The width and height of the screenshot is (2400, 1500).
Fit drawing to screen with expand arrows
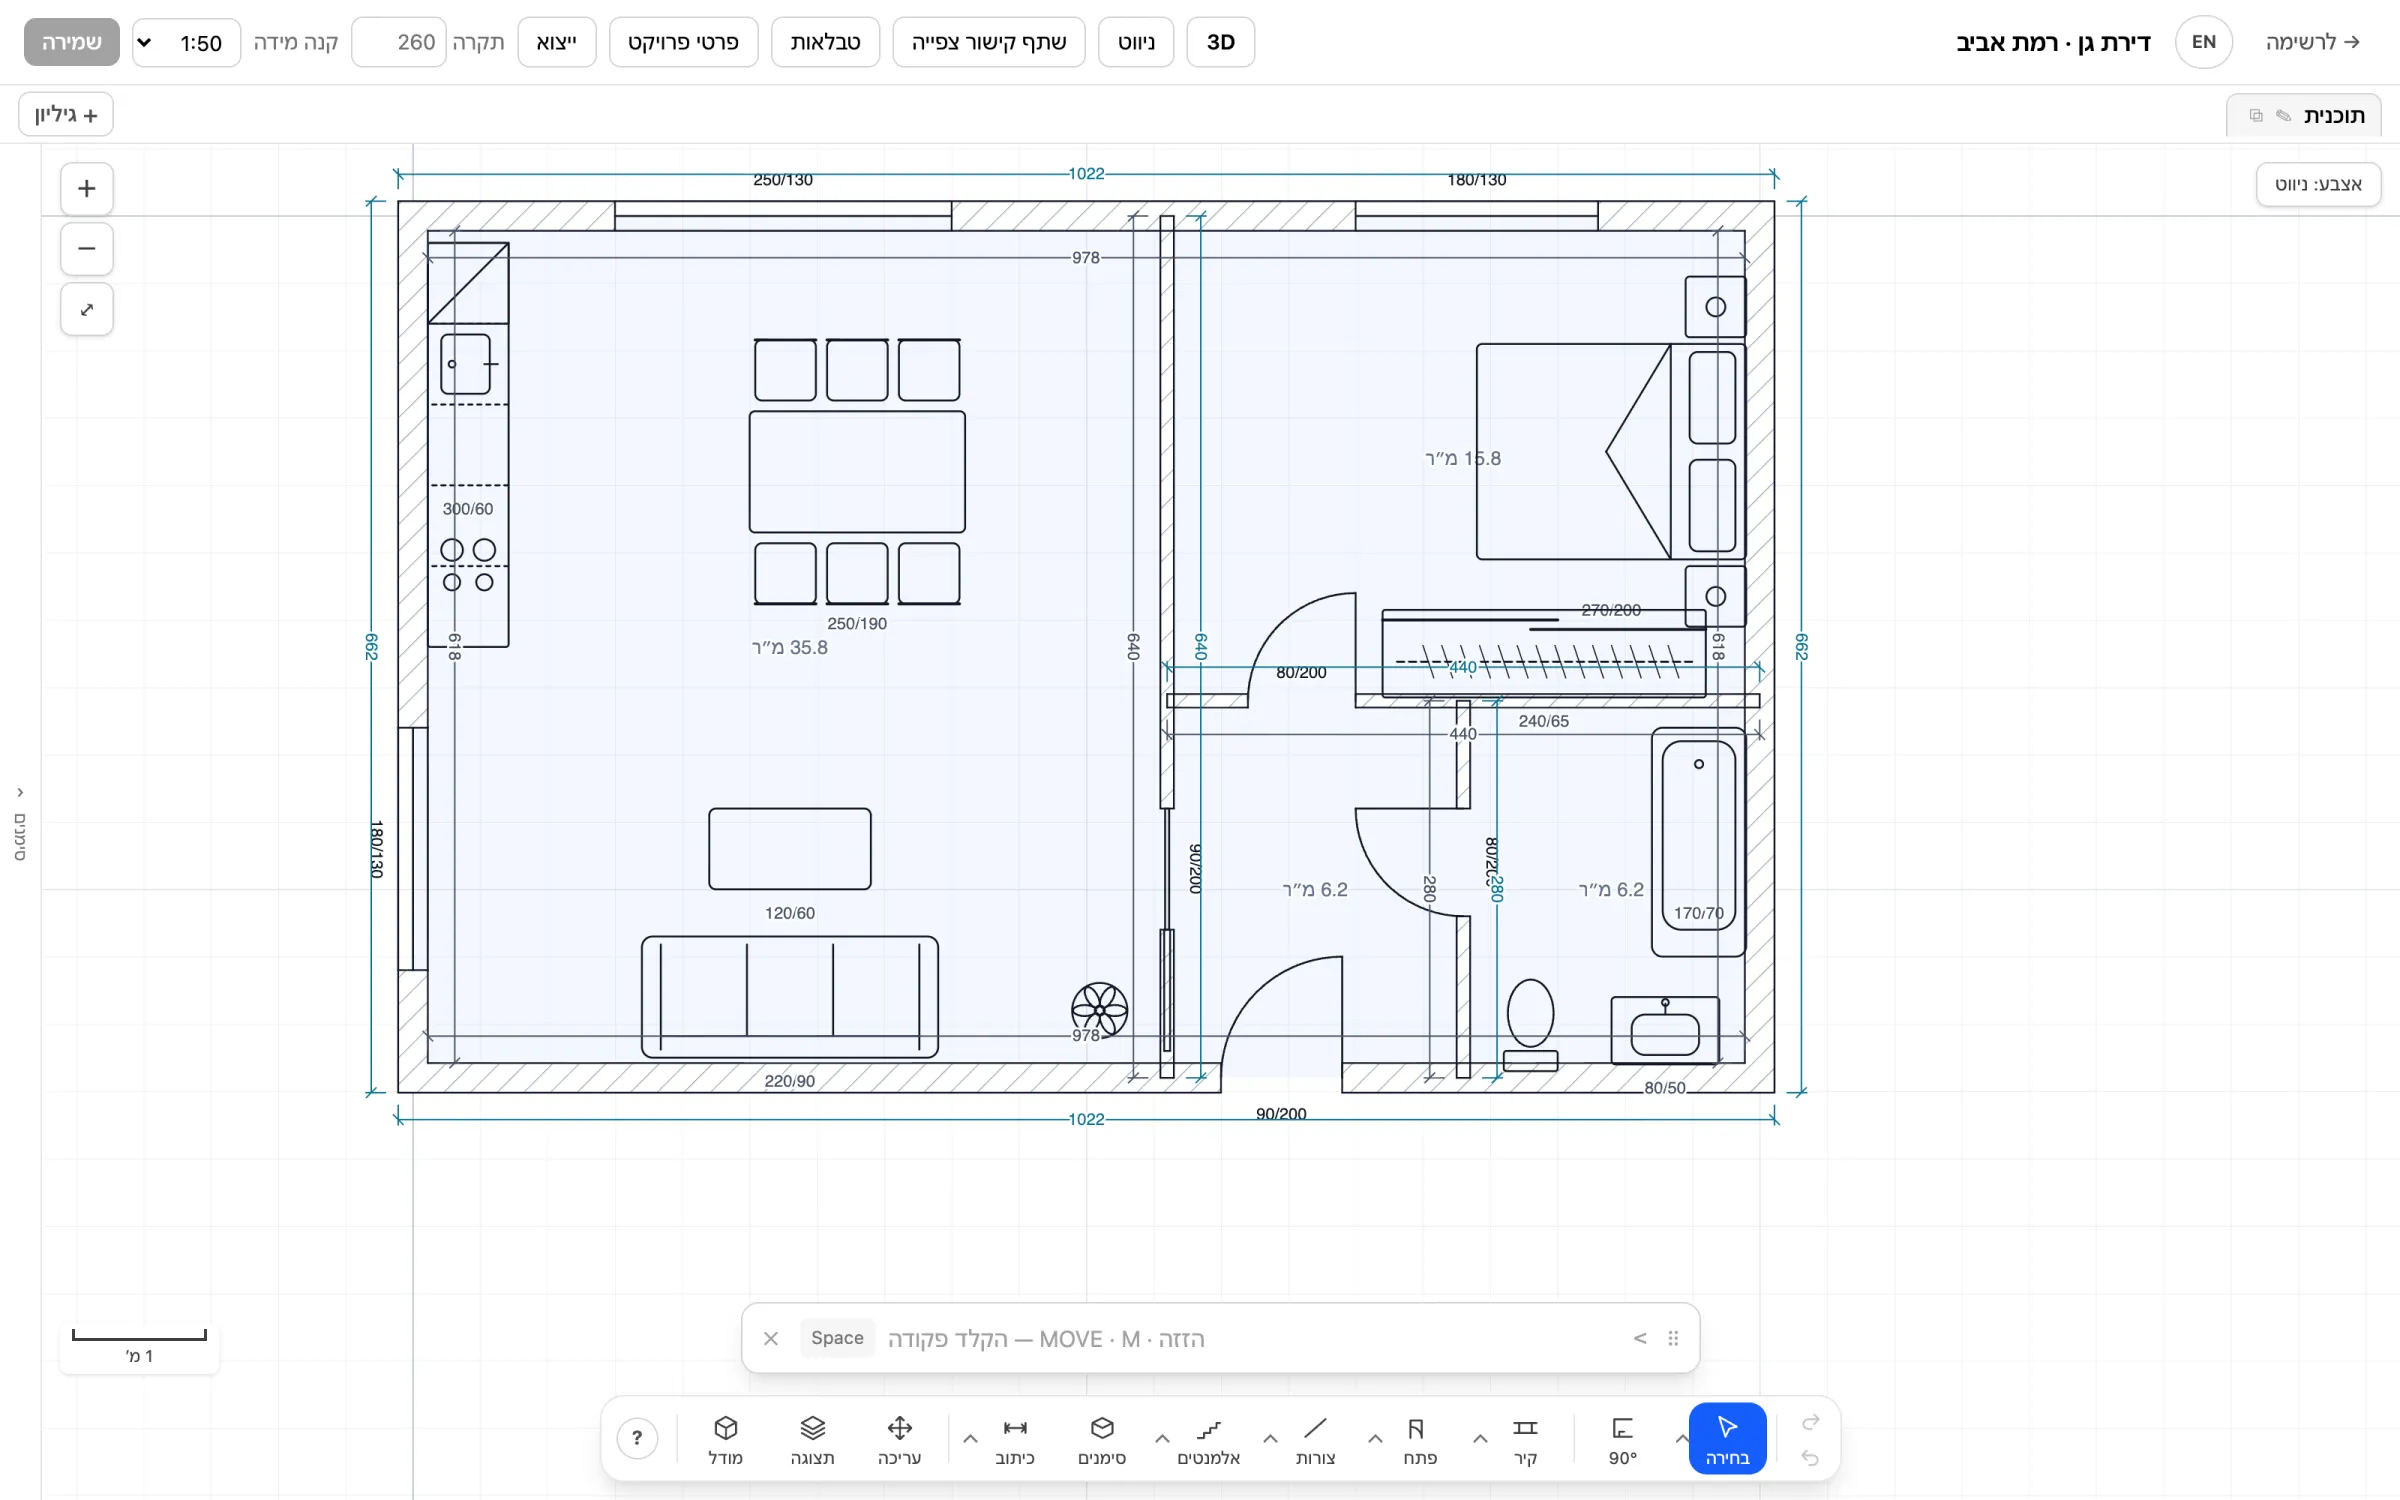pyautogui.click(x=87, y=309)
